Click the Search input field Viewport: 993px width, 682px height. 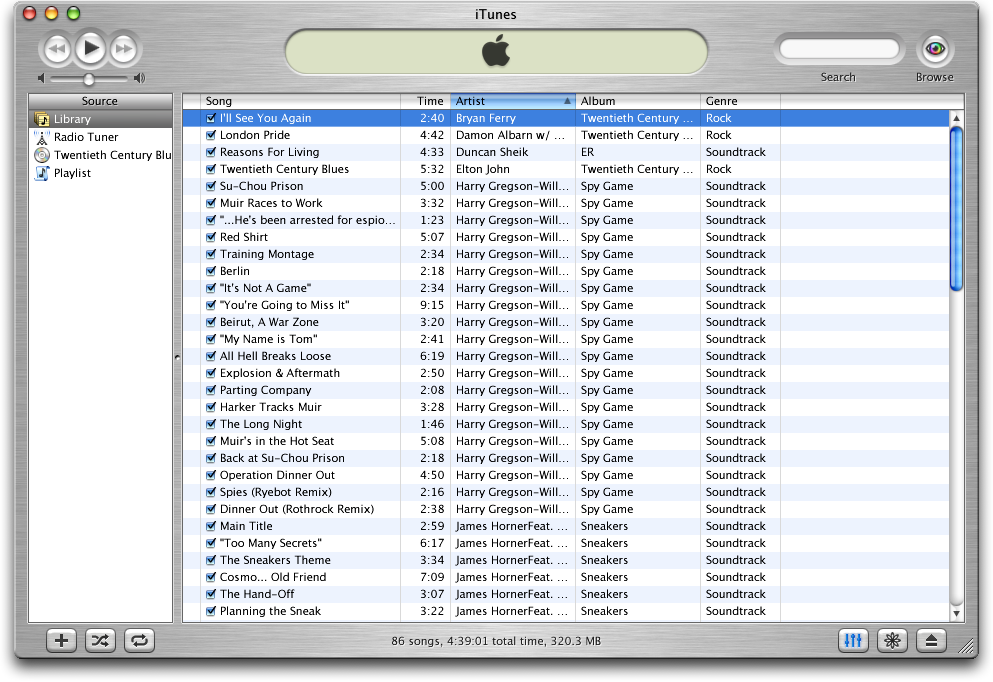point(838,49)
